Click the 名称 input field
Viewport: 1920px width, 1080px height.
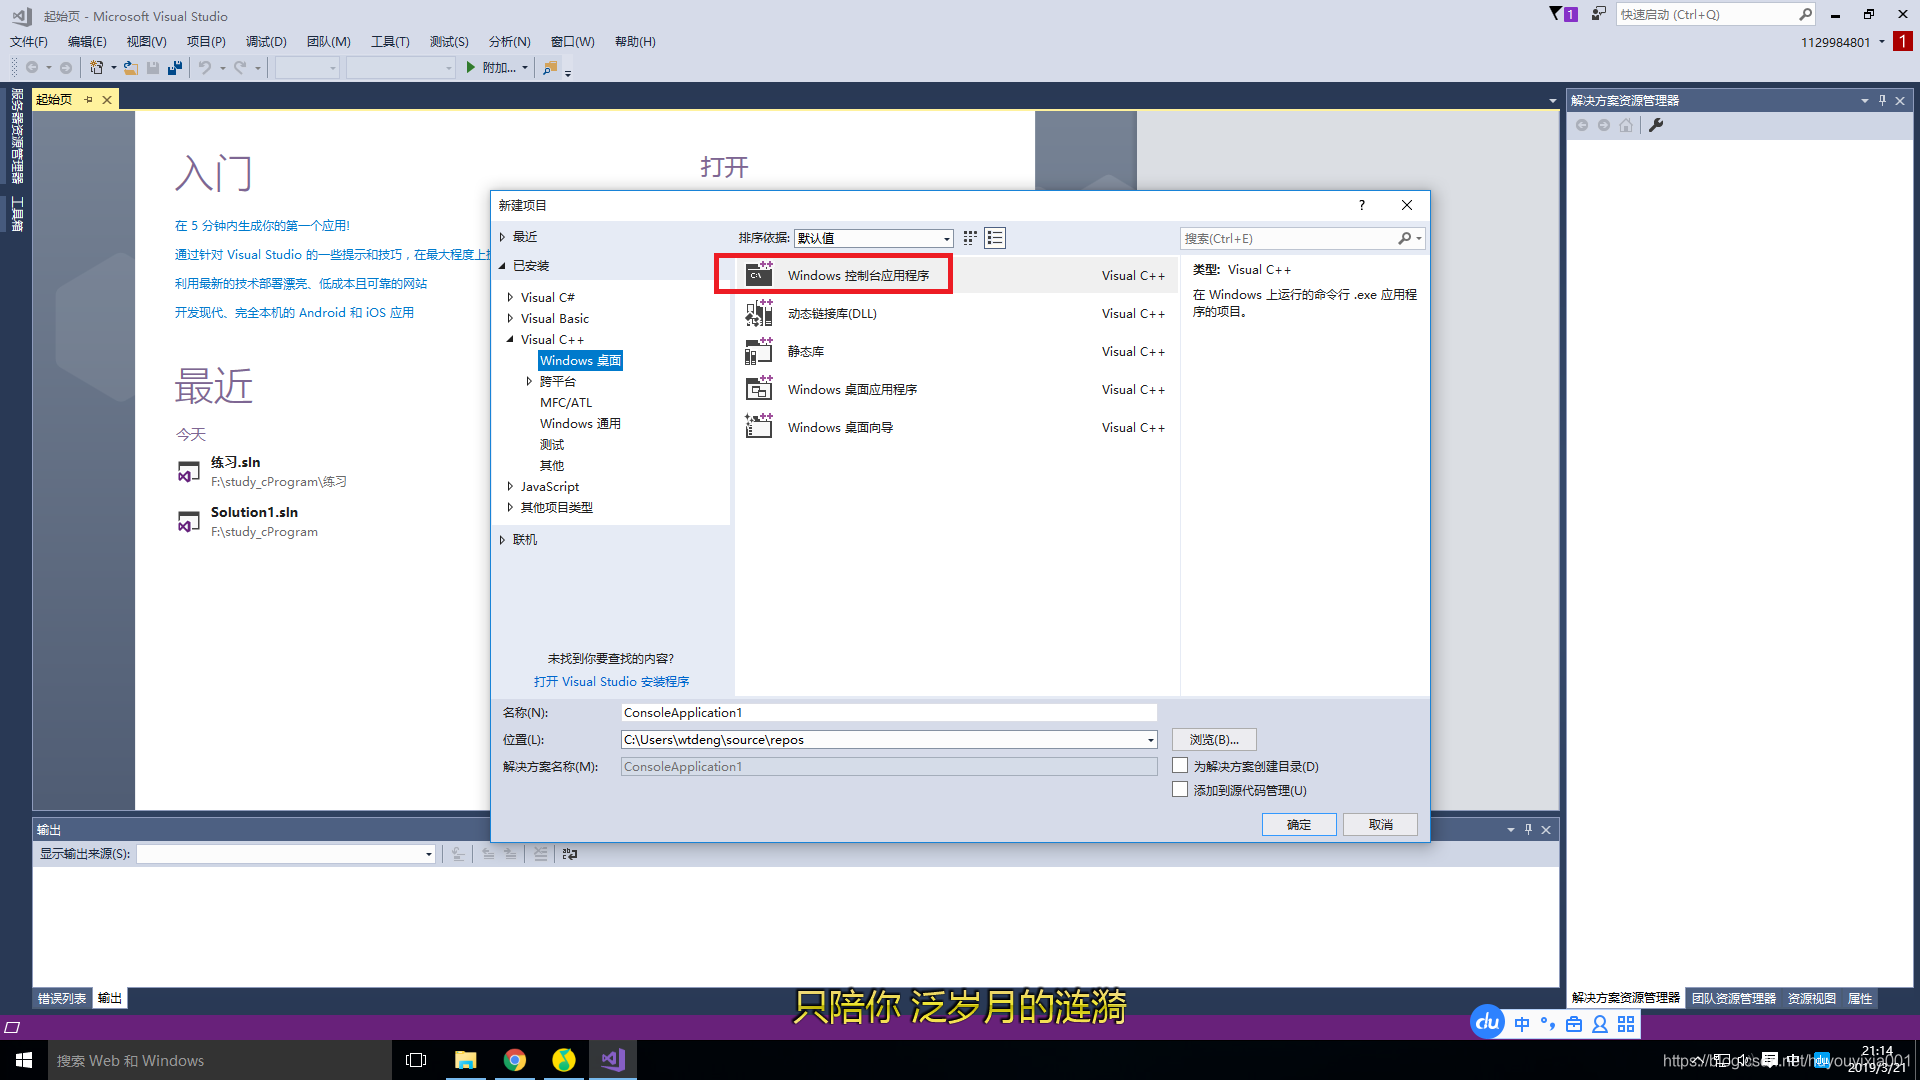889,713
